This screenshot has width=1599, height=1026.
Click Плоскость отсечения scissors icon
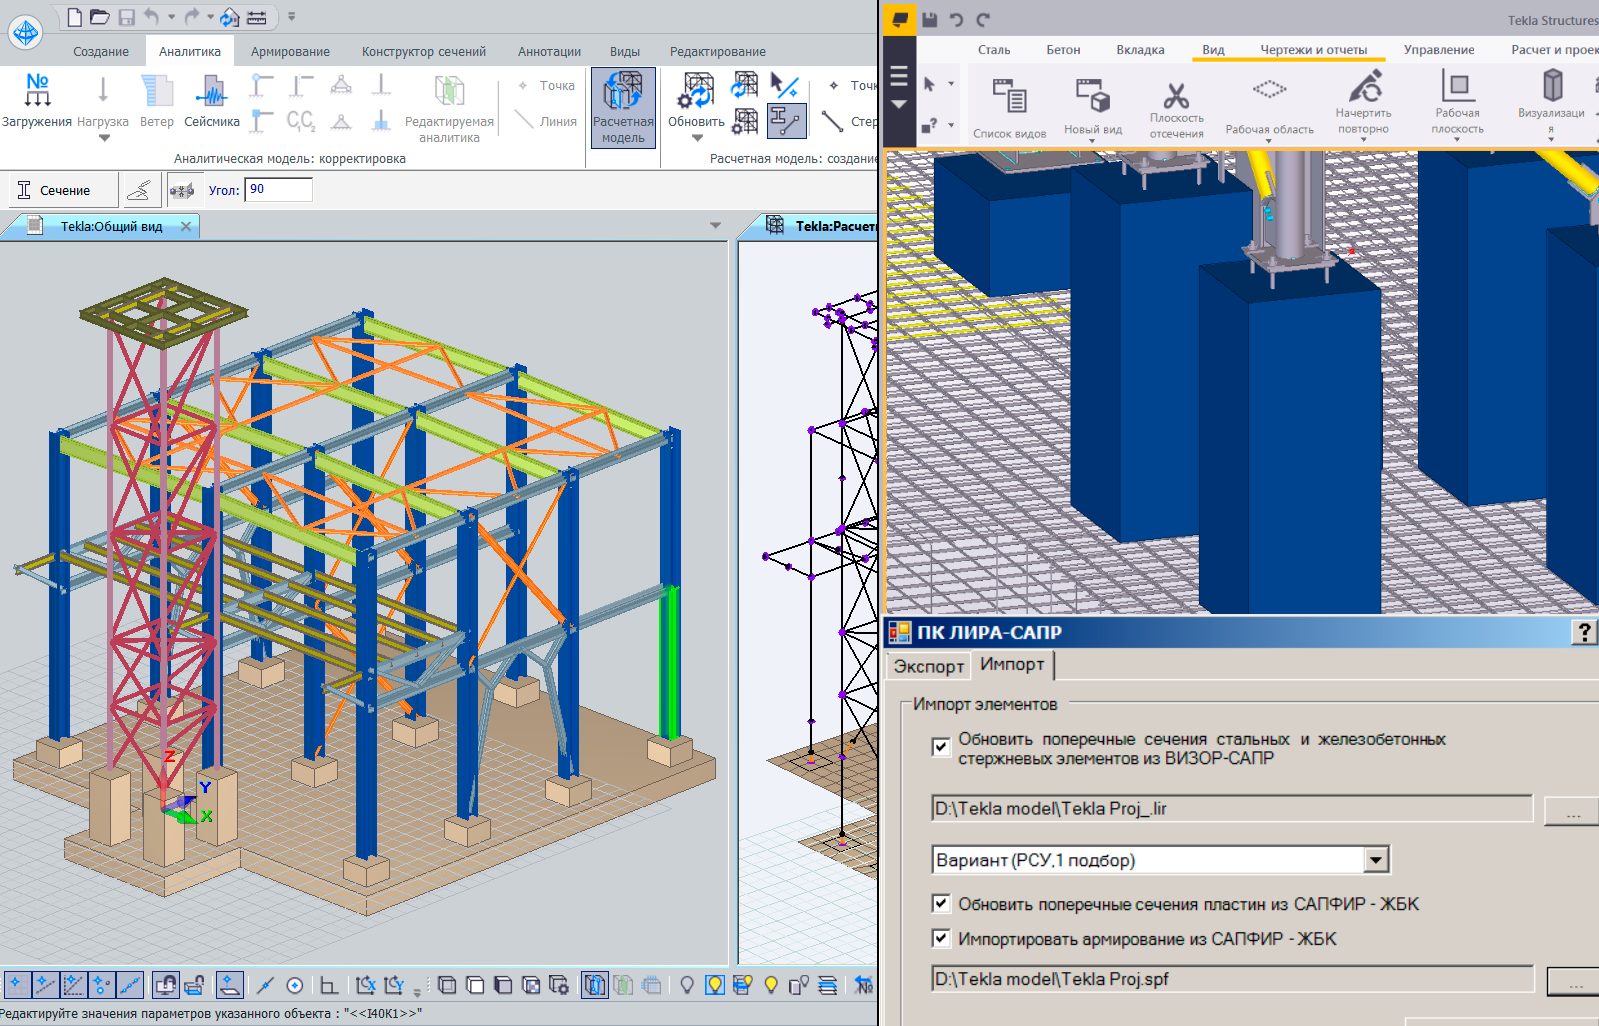click(x=1176, y=97)
